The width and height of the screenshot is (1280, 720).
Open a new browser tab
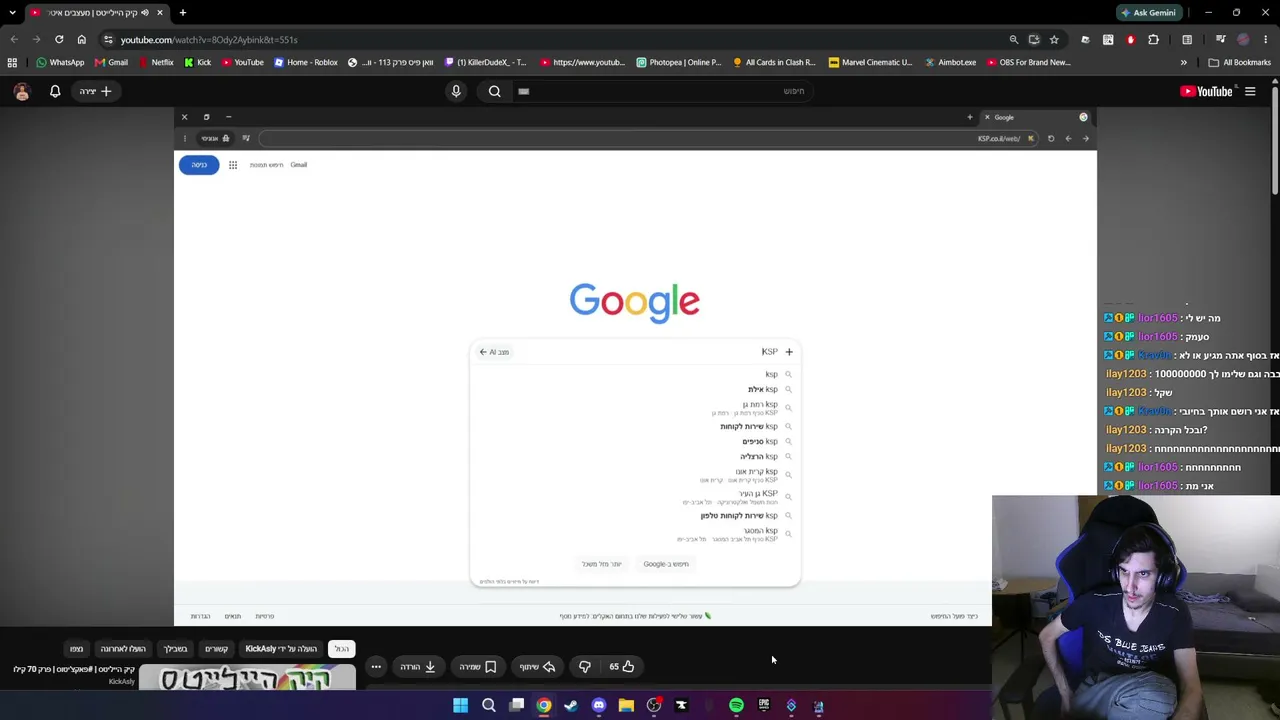pyautogui.click(x=183, y=13)
